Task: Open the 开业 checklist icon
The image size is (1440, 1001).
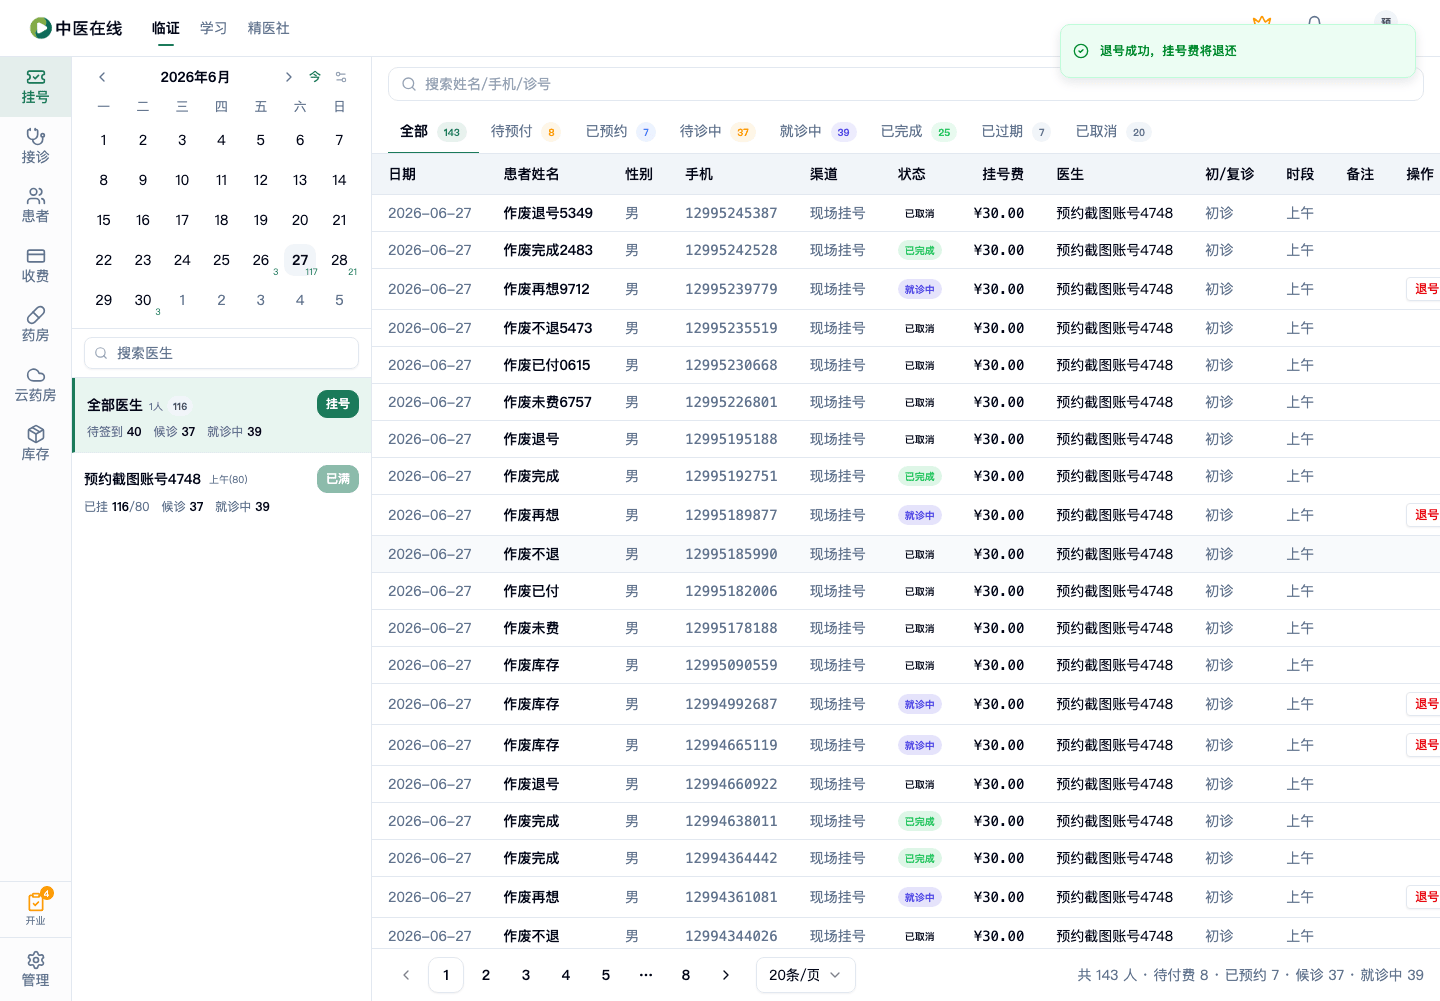Action: pos(36,908)
